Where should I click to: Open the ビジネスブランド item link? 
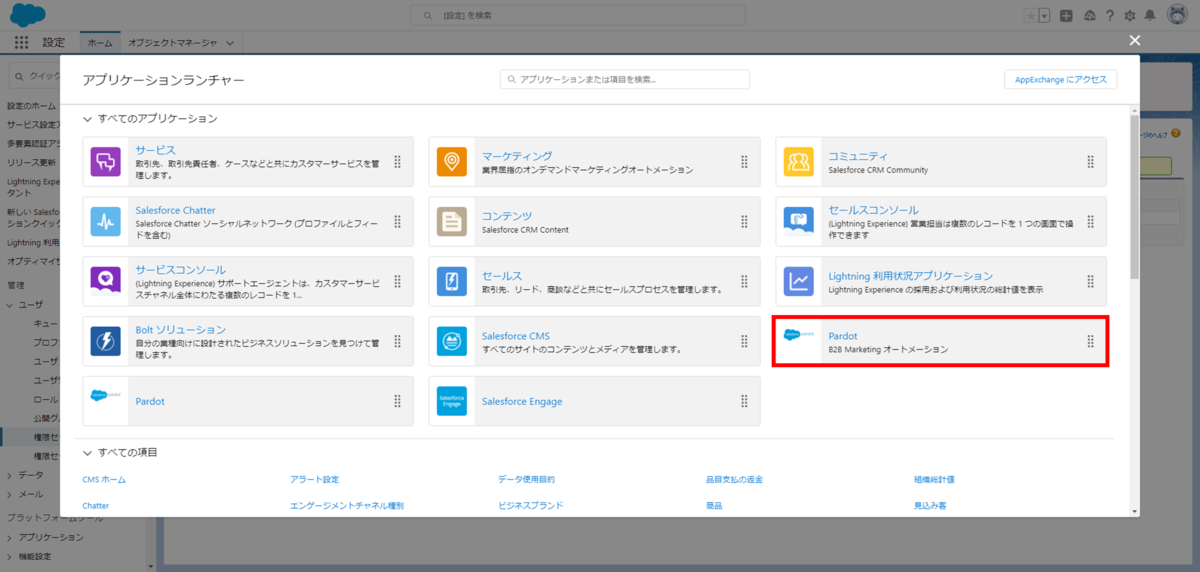pos(530,506)
